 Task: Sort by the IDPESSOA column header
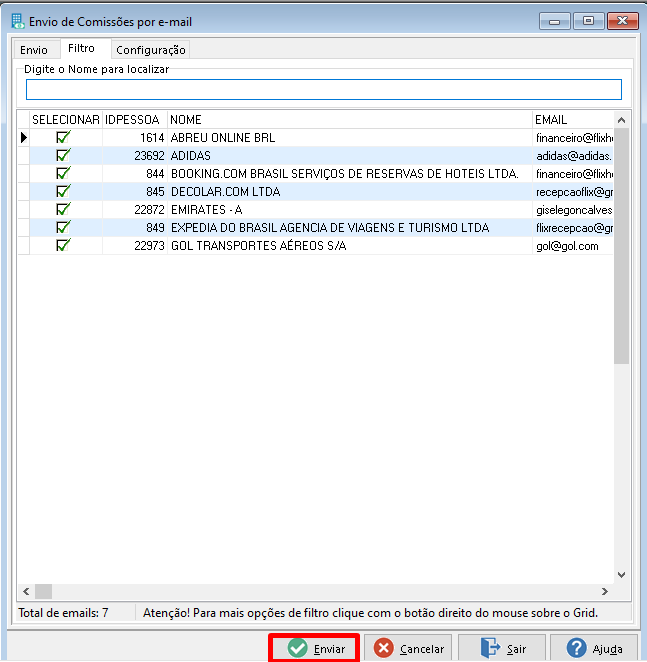point(135,120)
